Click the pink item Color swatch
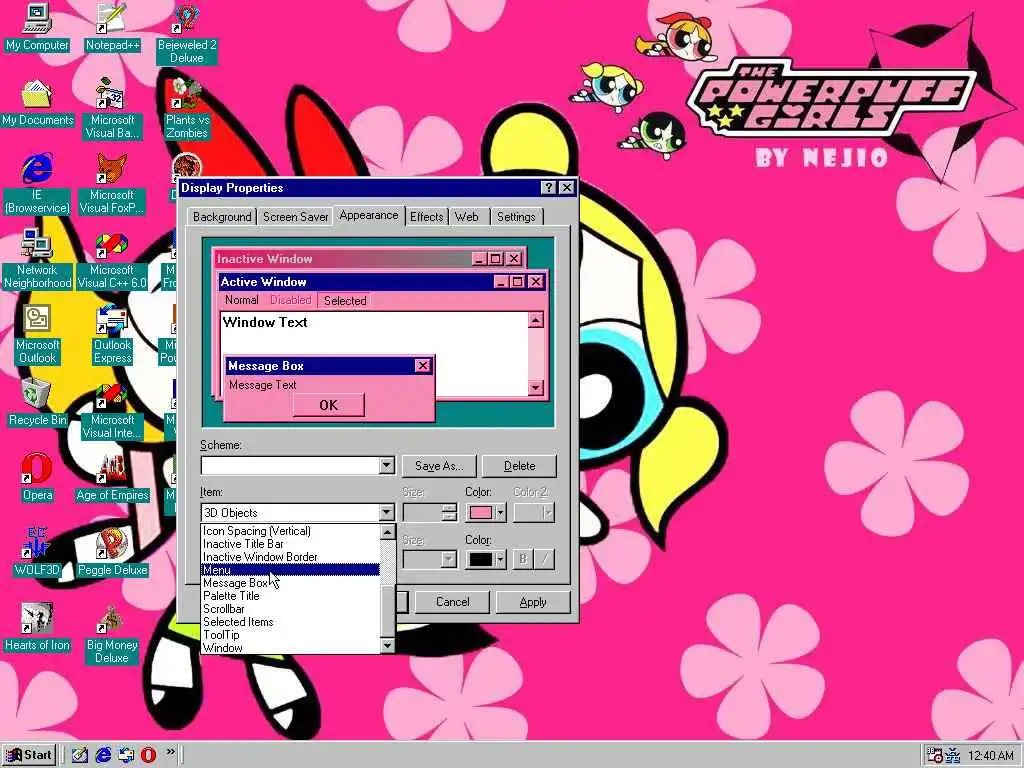The width and height of the screenshot is (1024, 768). [481, 513]
